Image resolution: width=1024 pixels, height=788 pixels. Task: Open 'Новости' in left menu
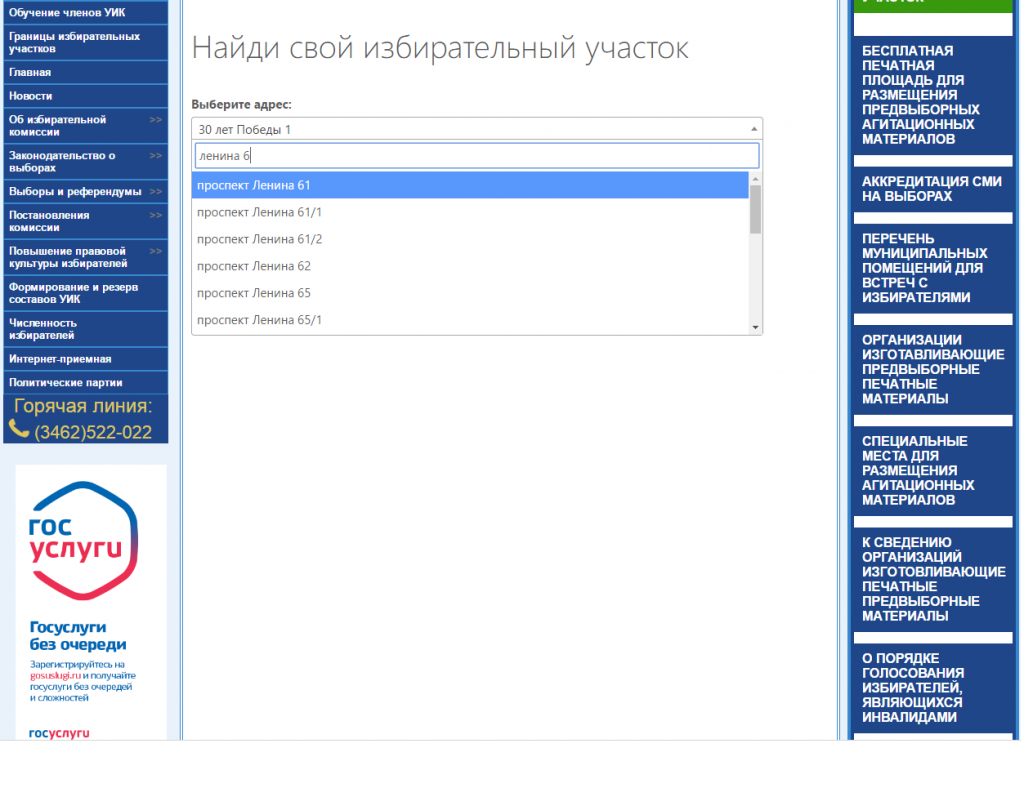31,96
